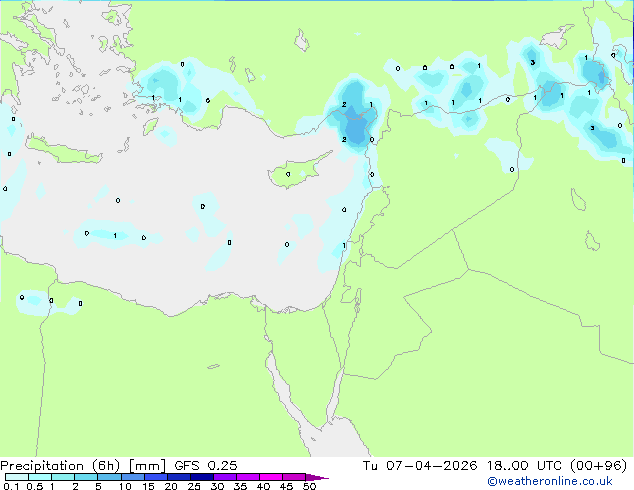Screen dimensions: 634x490
Task: Click the '0.1' legend scale label
Action: [11, 486]
